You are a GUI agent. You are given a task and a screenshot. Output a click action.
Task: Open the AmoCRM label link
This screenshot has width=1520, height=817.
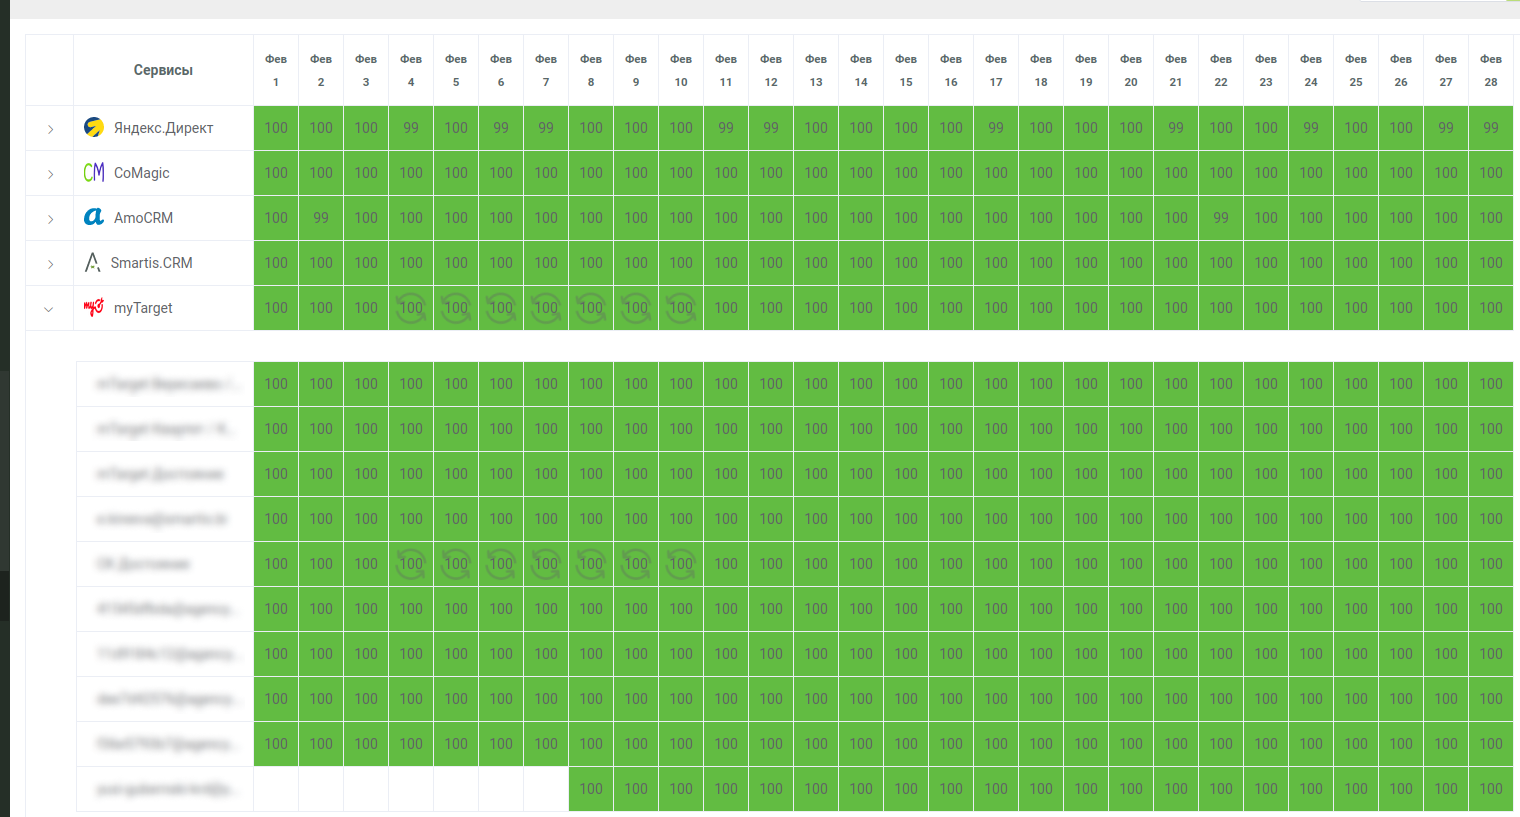click(x=143, y=218)
